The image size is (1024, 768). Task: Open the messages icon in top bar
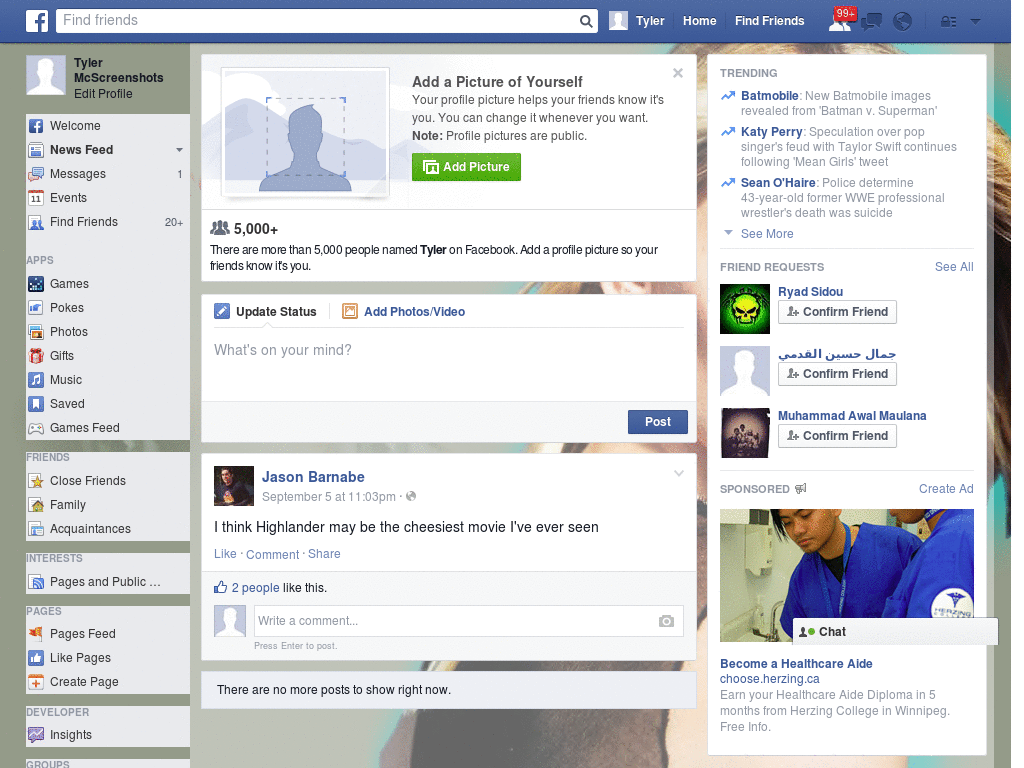point(871,22)
